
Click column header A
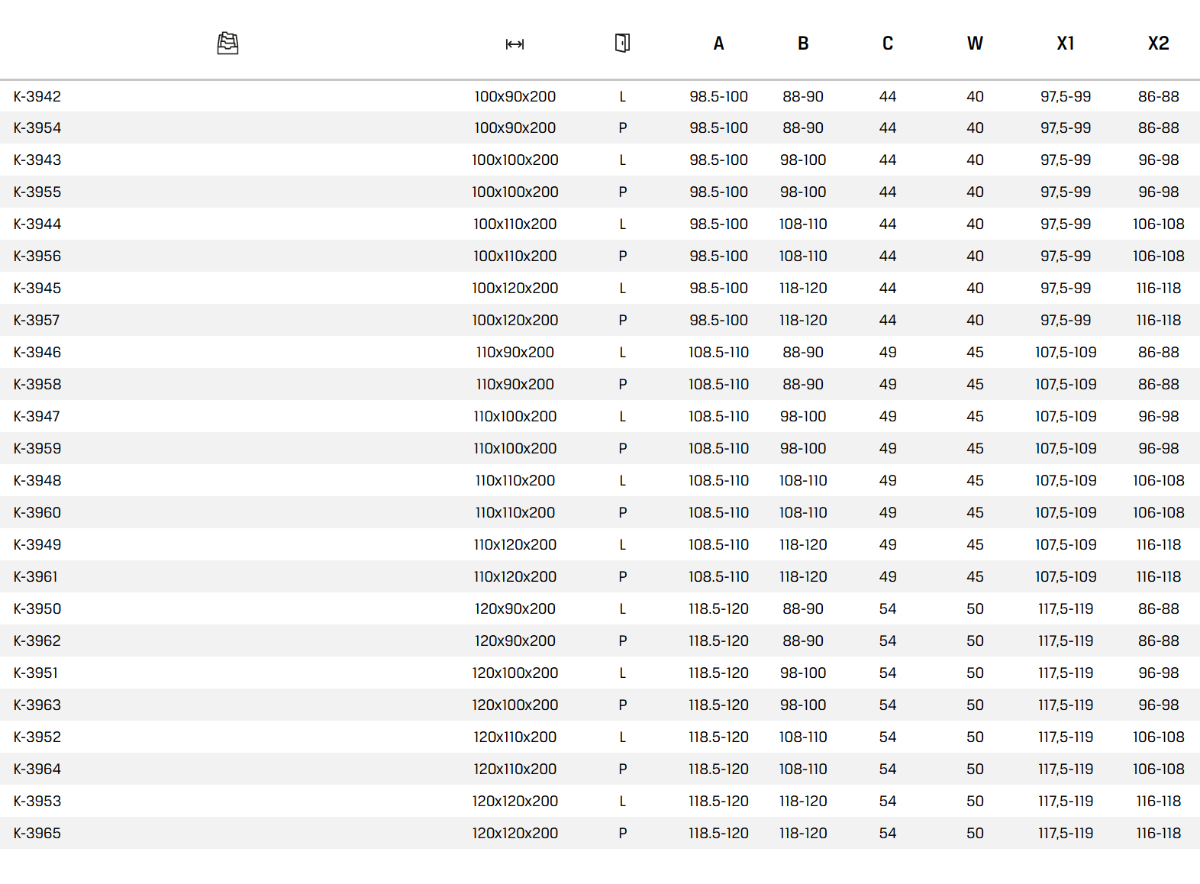click(718, 44)
